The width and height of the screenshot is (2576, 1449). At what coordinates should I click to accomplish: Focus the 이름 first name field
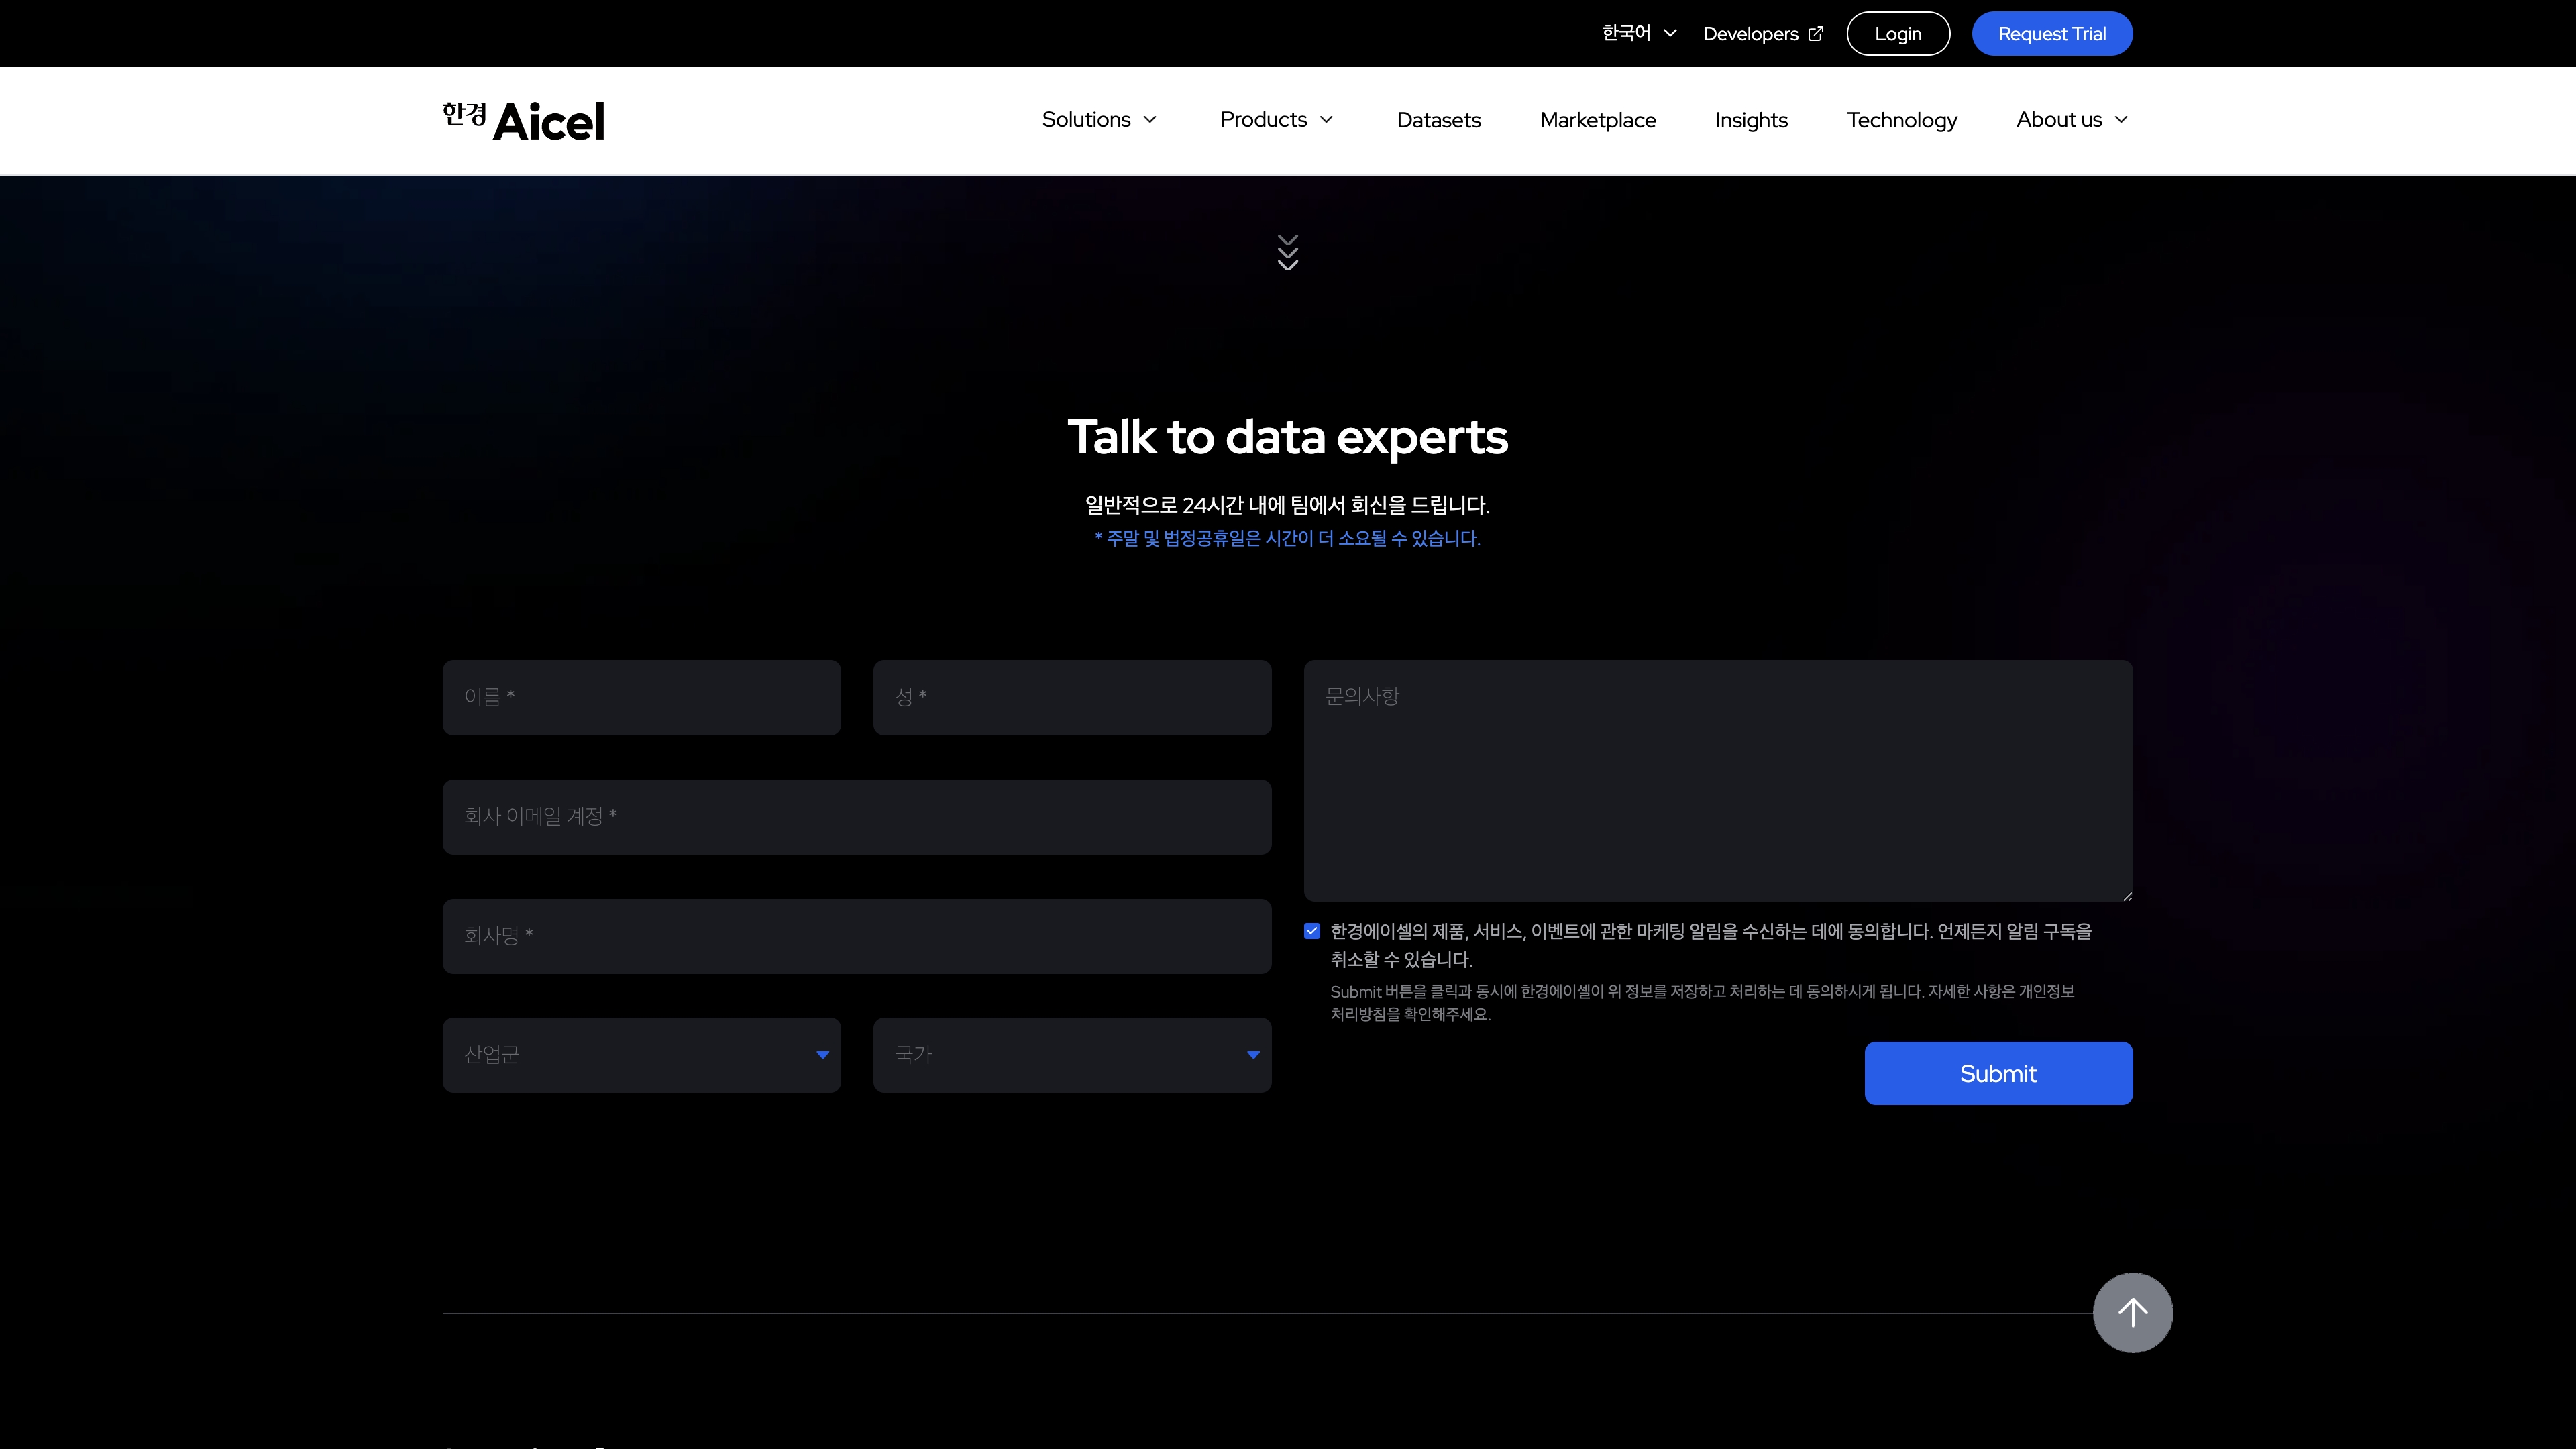641,697
